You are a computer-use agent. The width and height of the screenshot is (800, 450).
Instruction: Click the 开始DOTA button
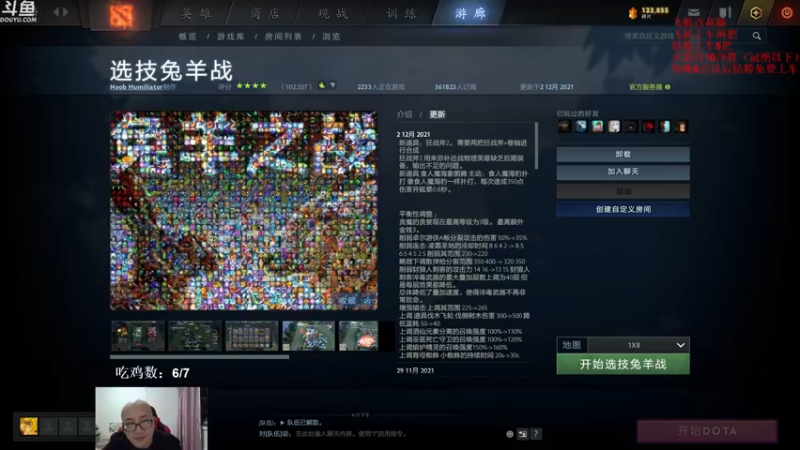tap(707, 431)
